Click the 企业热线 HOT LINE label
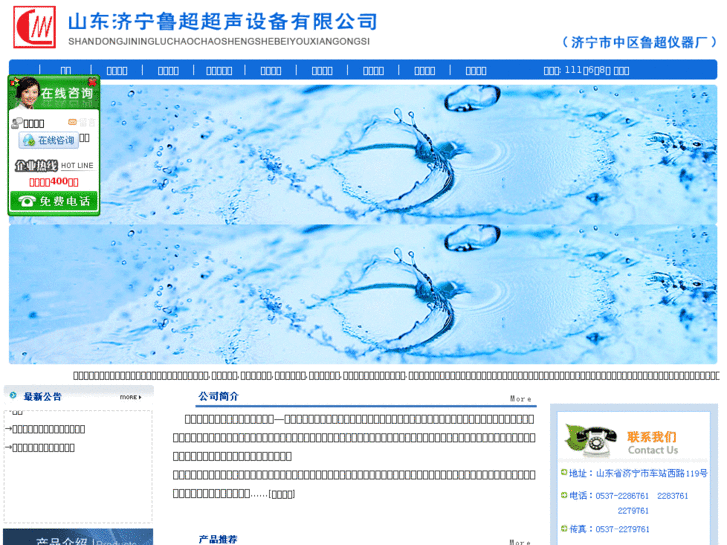Screen dimensions: 727x545 54,165
